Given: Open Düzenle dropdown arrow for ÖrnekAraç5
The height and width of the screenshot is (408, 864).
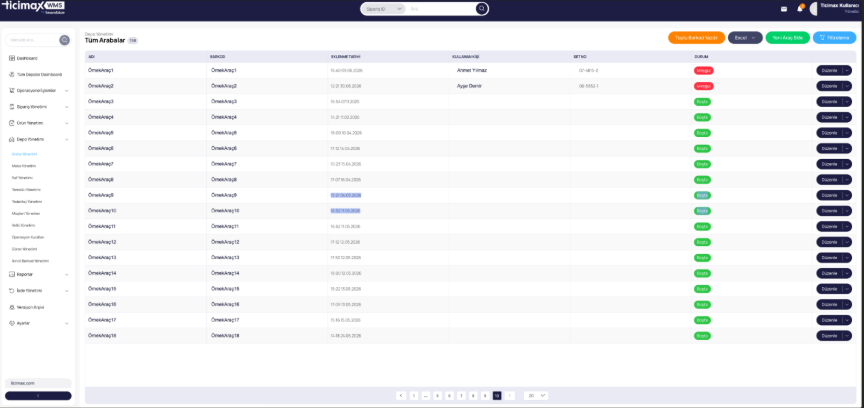Looking at the screenshot, I should click(847, 133).
